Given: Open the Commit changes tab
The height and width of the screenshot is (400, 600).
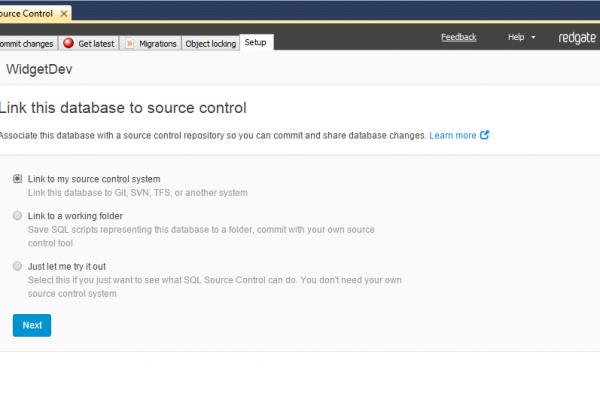Looking at the screenshot, I should click(x=28, y=44).
